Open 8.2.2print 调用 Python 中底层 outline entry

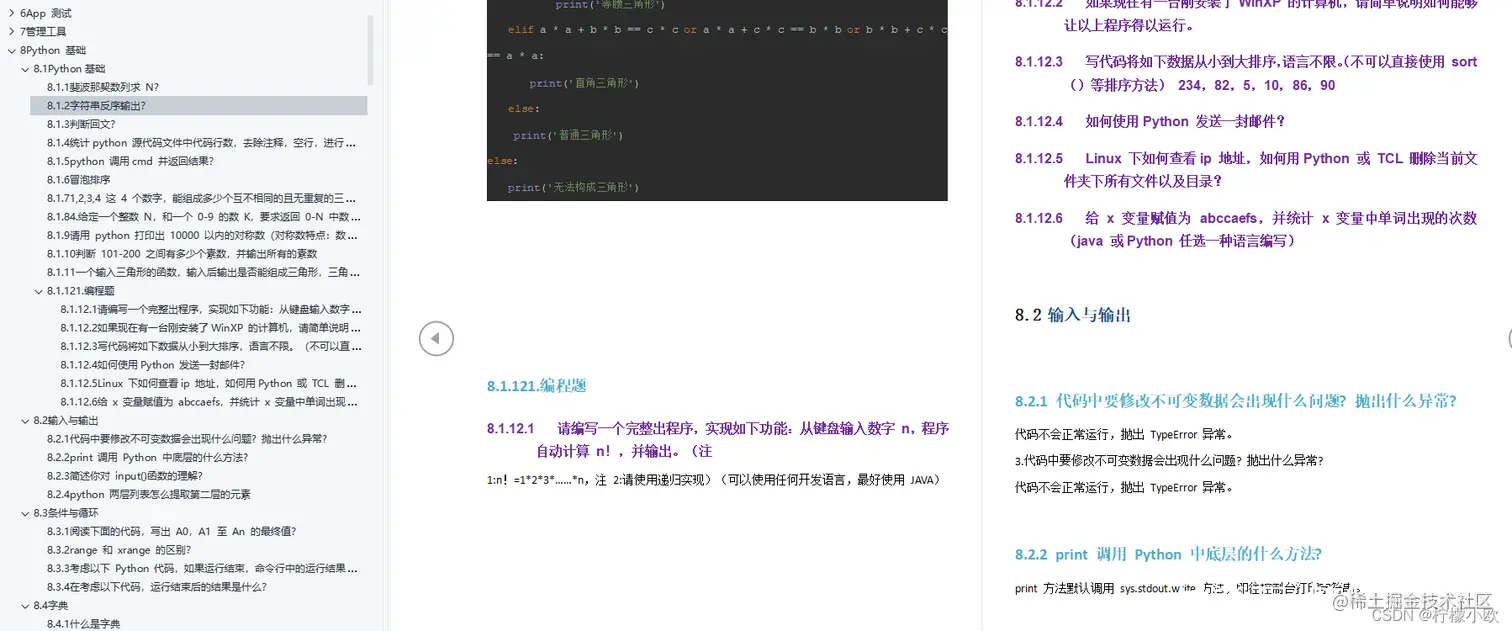(147, 458)
